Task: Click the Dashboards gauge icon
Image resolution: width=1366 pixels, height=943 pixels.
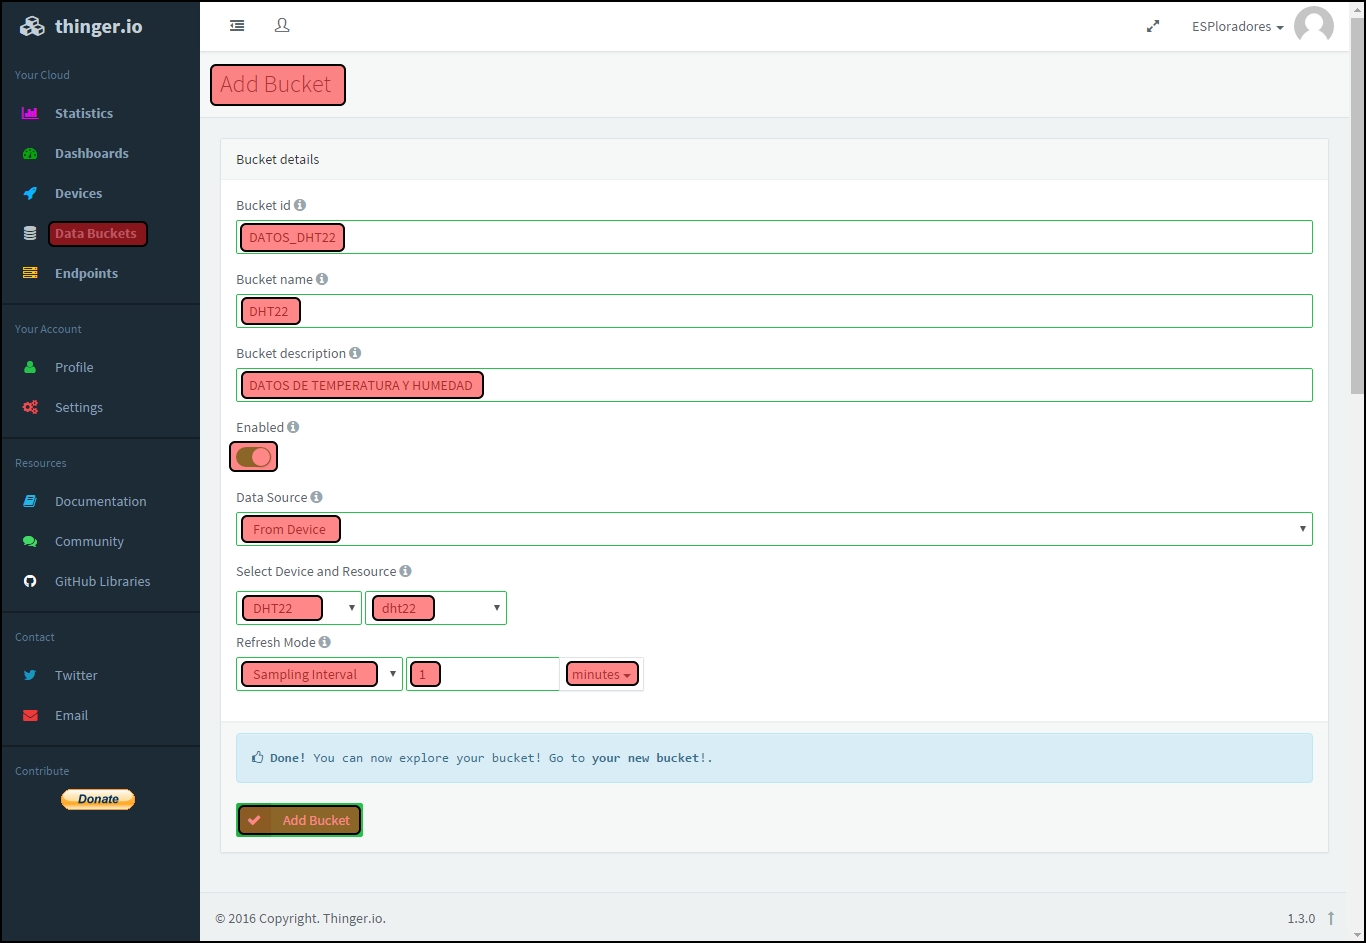Action: [30, 153]
